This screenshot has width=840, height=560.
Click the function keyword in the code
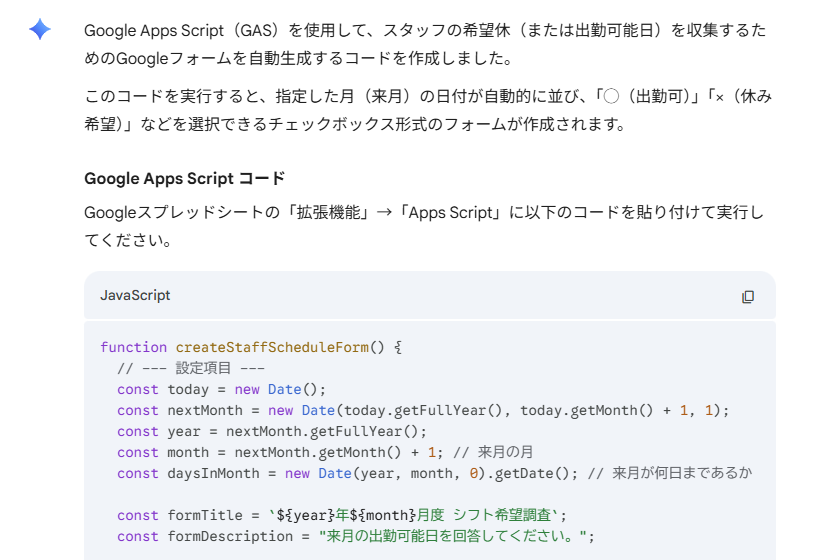[x=133, y=347]
